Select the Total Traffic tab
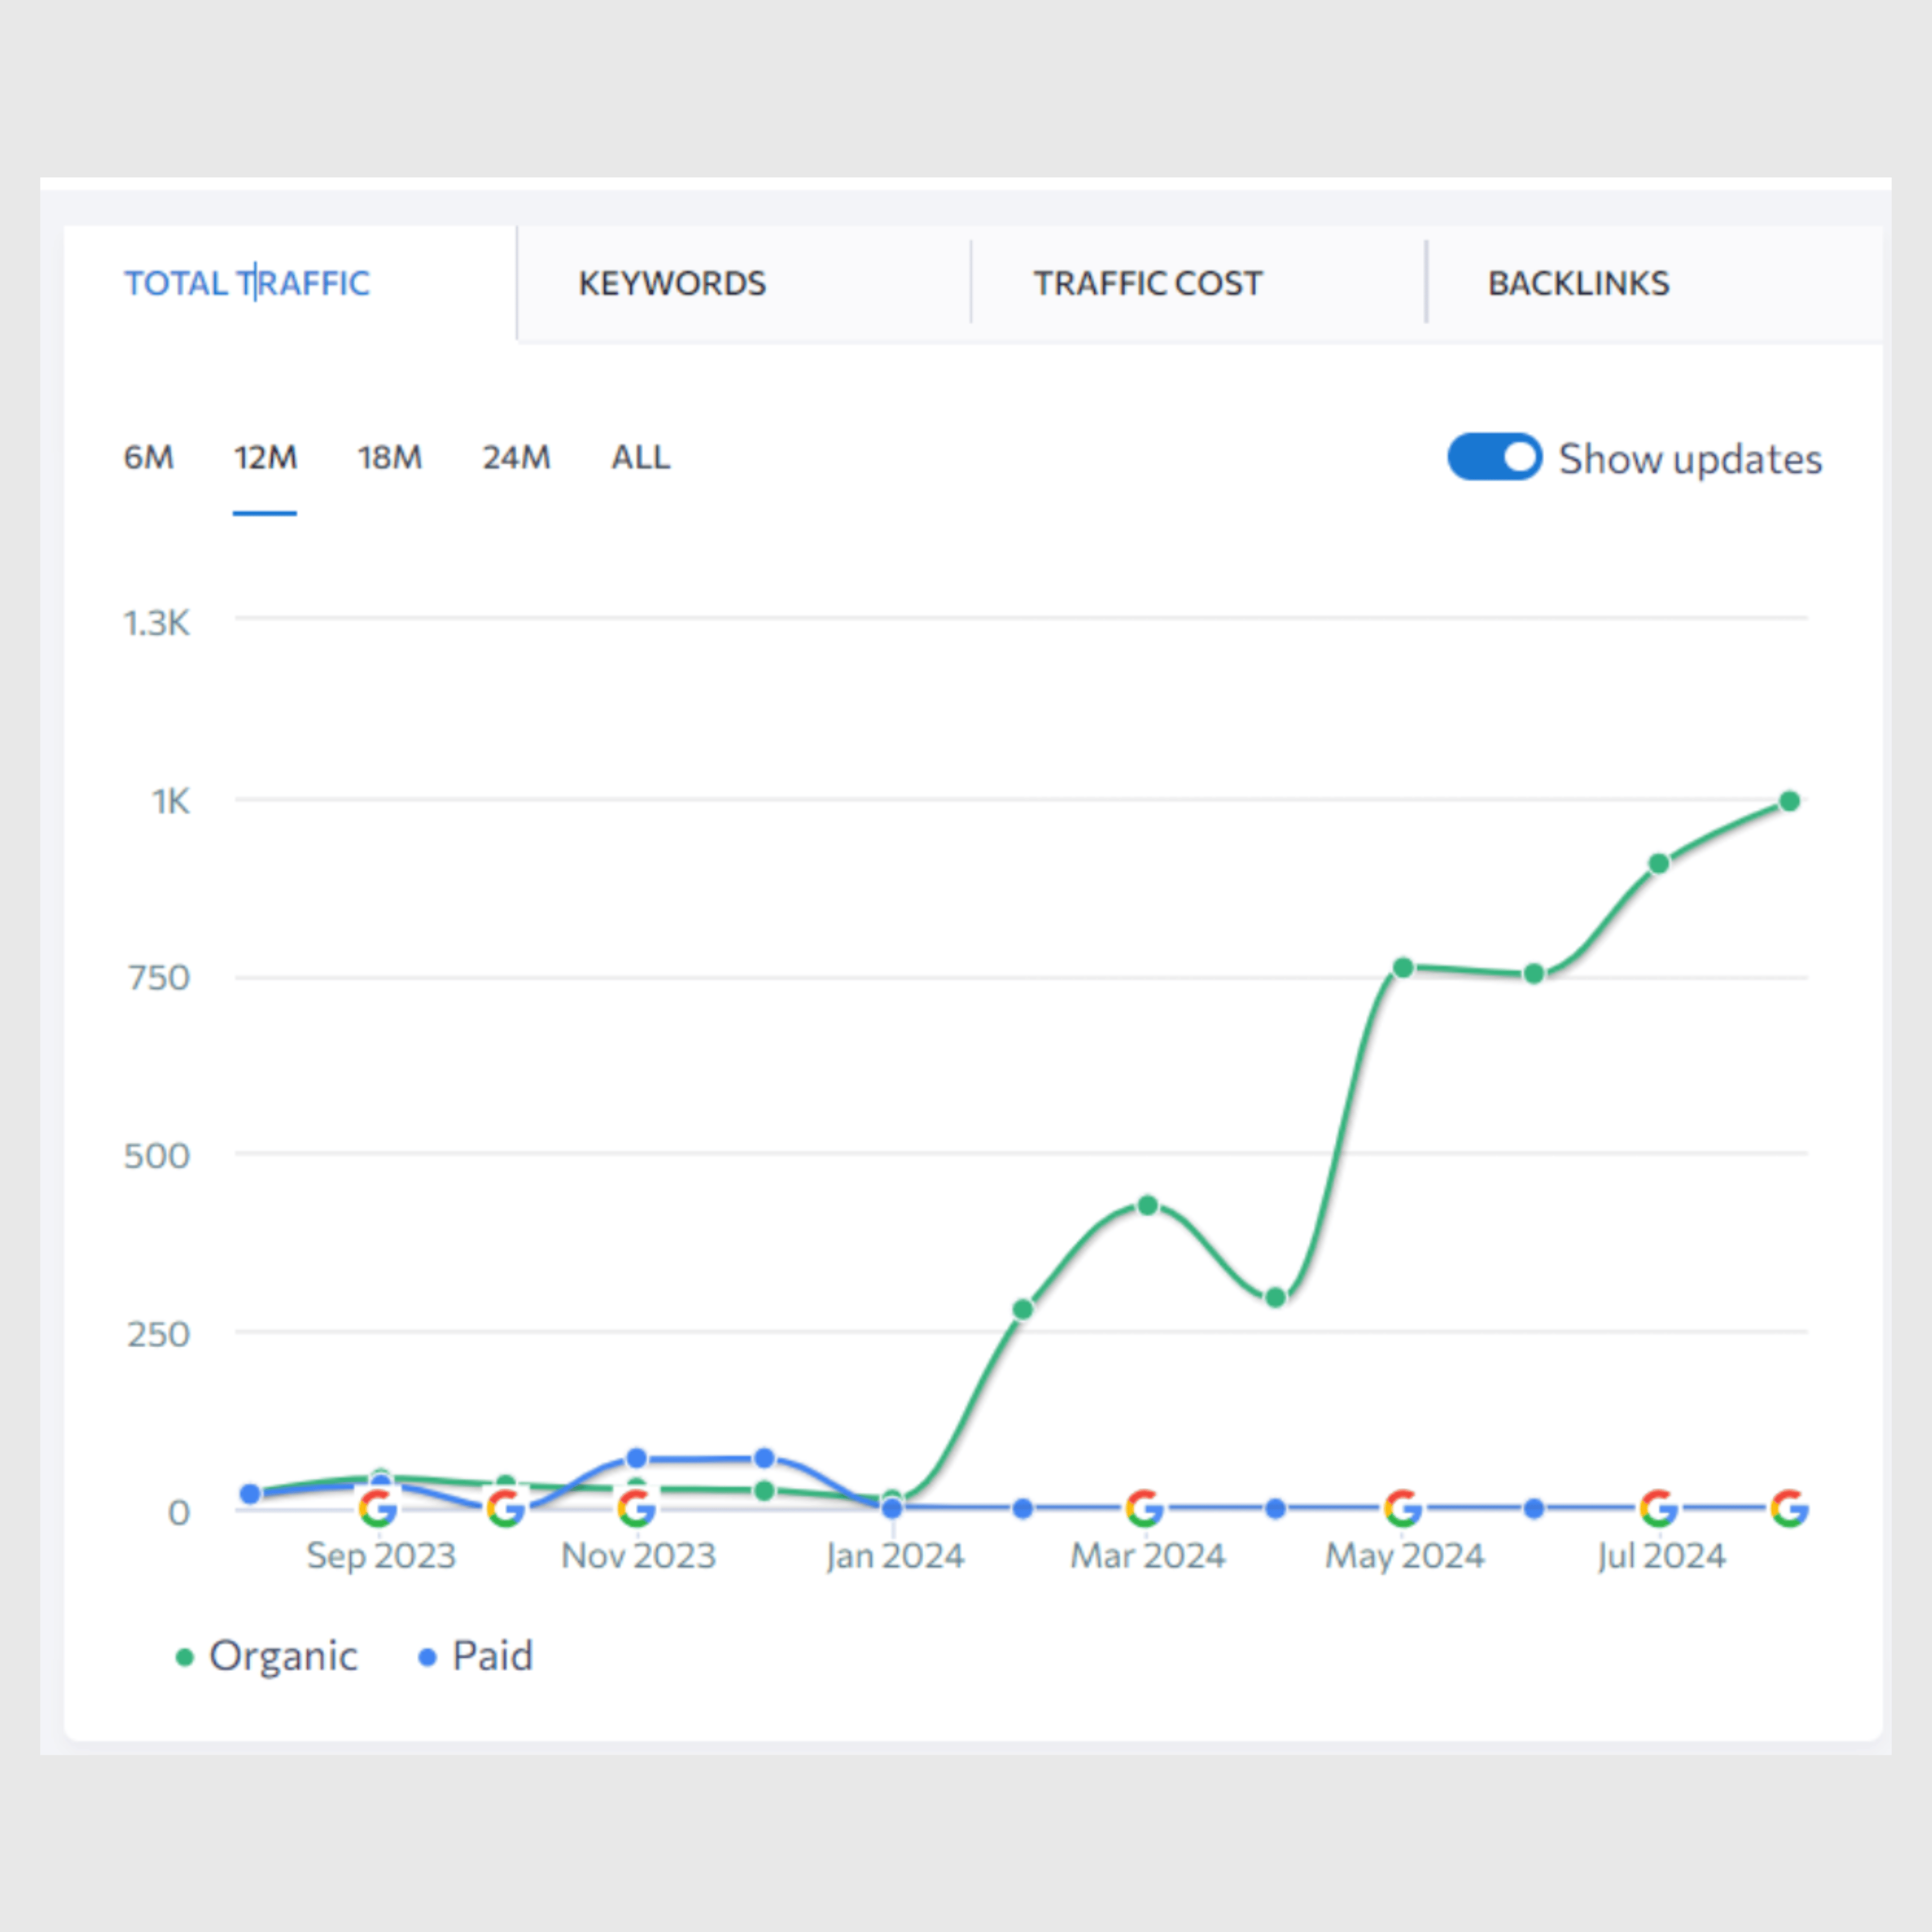This screenshot has height=1932, width=1932. [x=247, y=284]
